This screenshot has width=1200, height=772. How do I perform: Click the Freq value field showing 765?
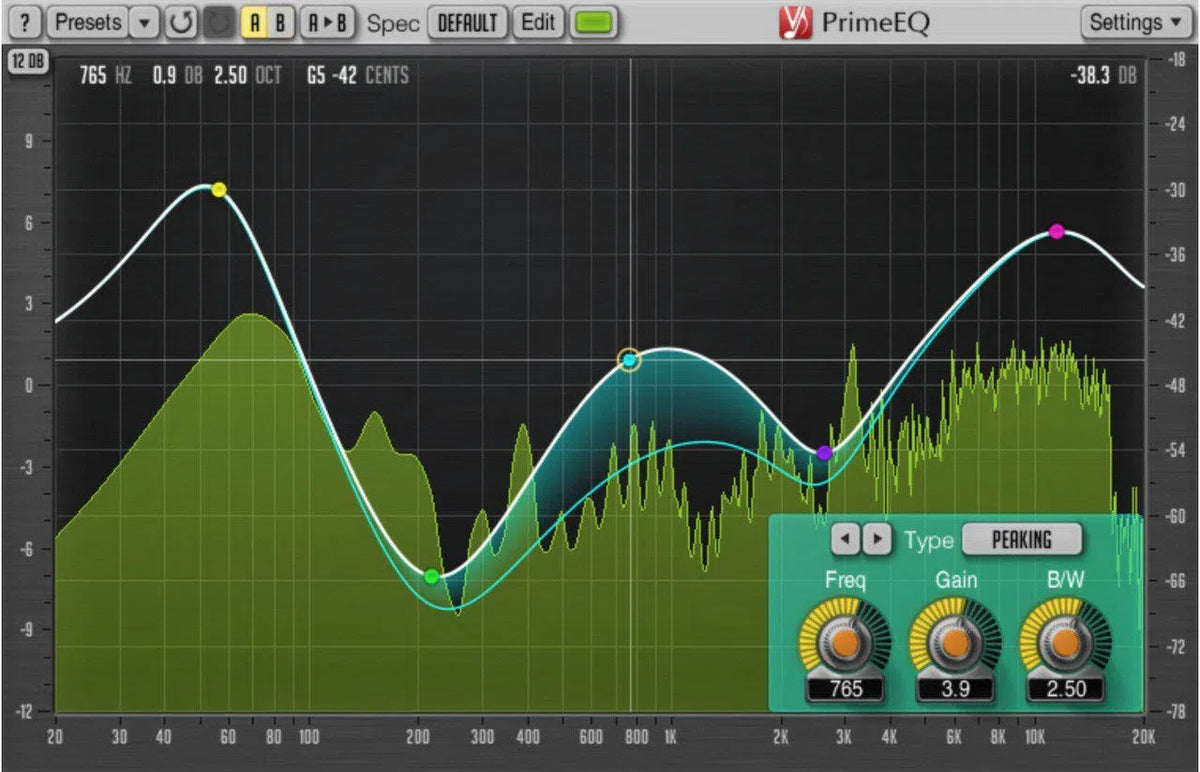[x=847, y=688]
